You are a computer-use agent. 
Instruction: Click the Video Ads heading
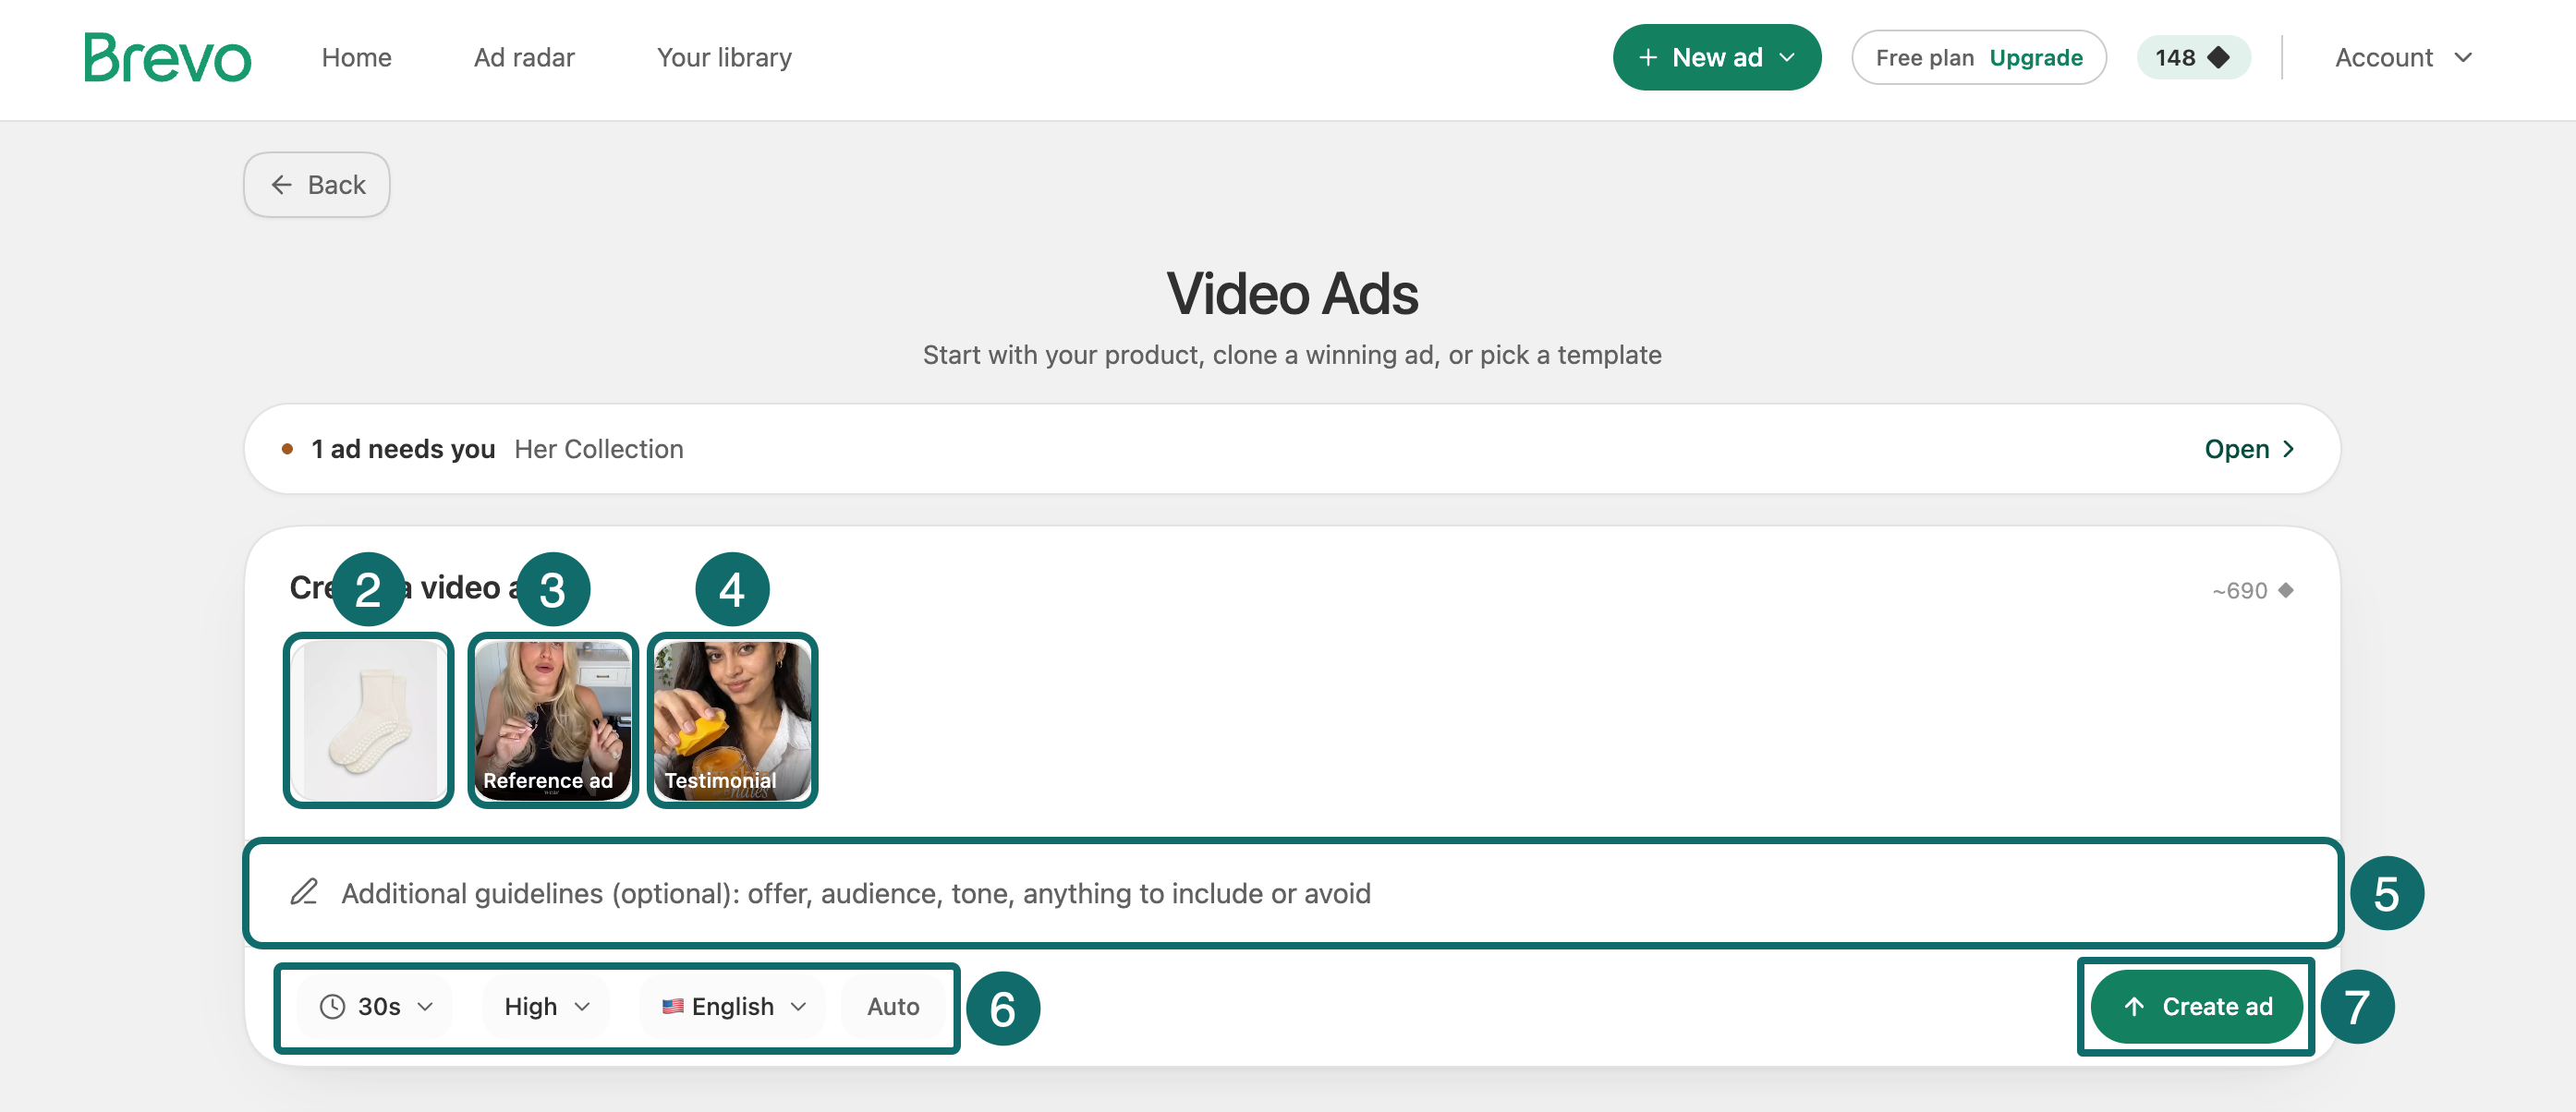click(1292, 293)
